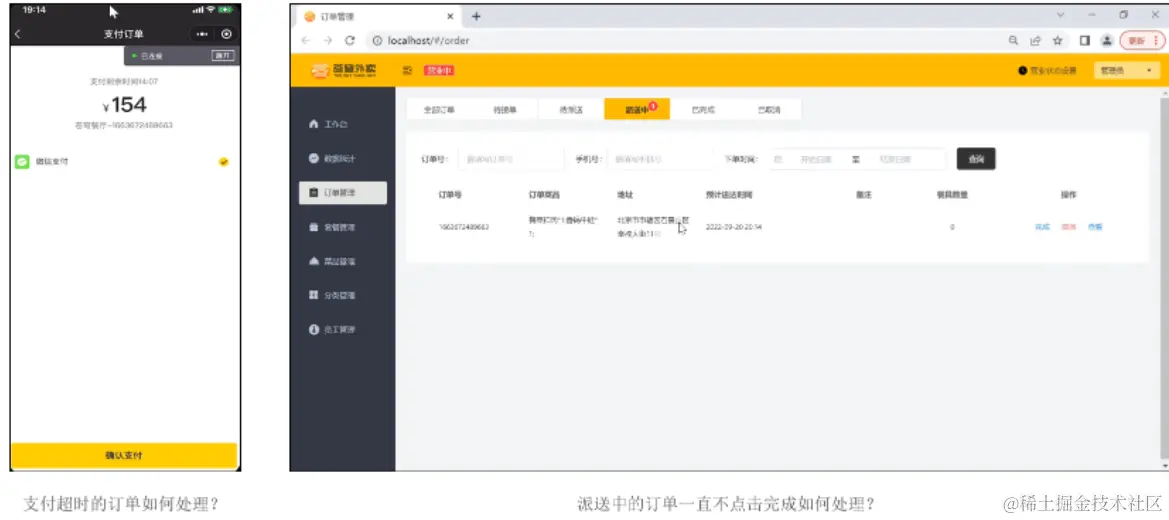Open 营业状态设置 business status settings
Screen dimensions: 1169x520
coord(1047,70)
